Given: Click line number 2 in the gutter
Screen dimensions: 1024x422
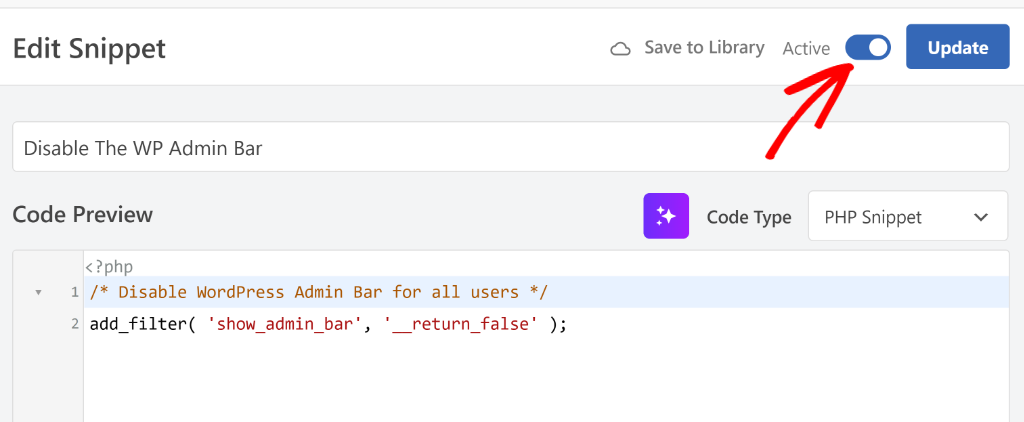Looking at the screenshot, I should [x=73, y=324].
